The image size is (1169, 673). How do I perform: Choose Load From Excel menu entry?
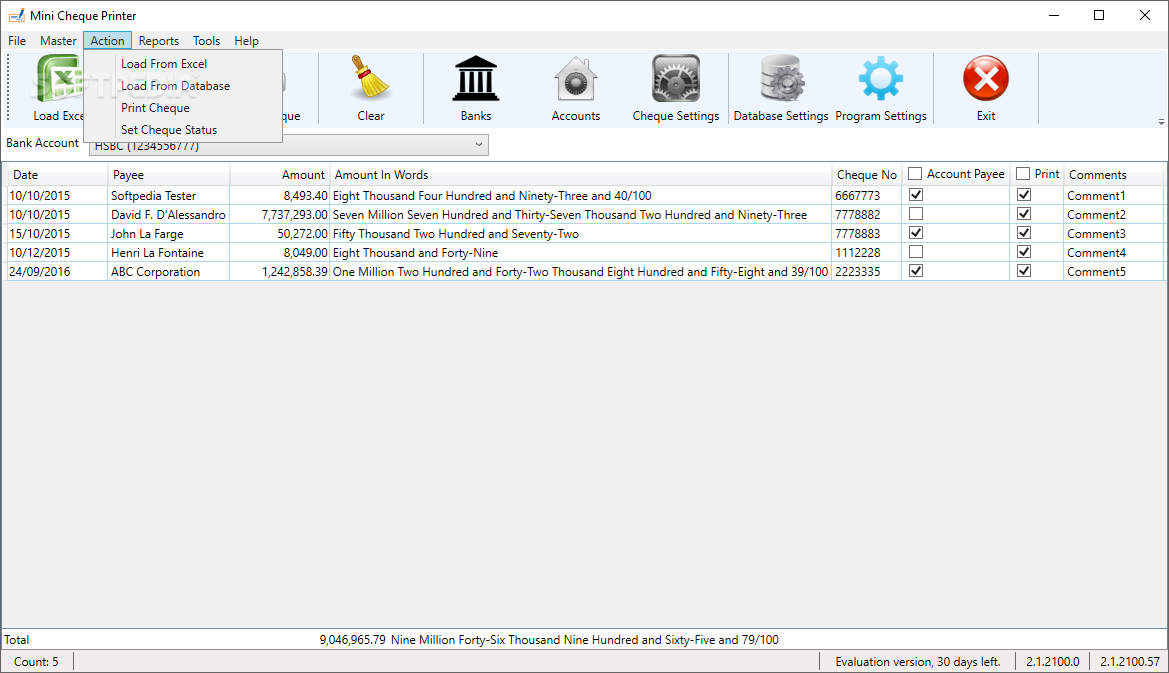pos(183,64)
